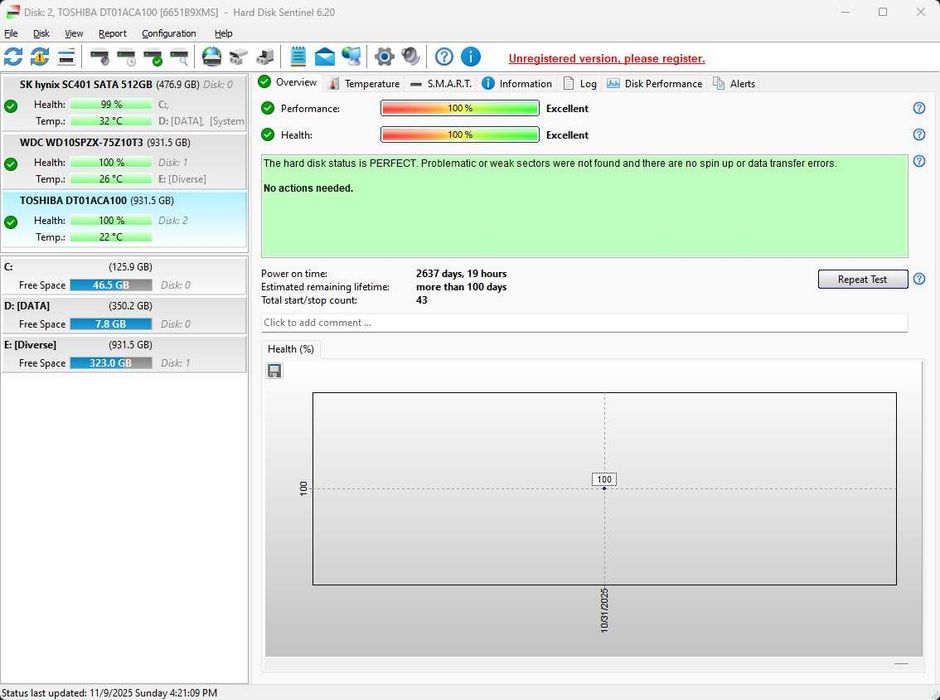Click the network monitor globe icon
The height and width of the screenshot is (700, 940).
point(351,58)
